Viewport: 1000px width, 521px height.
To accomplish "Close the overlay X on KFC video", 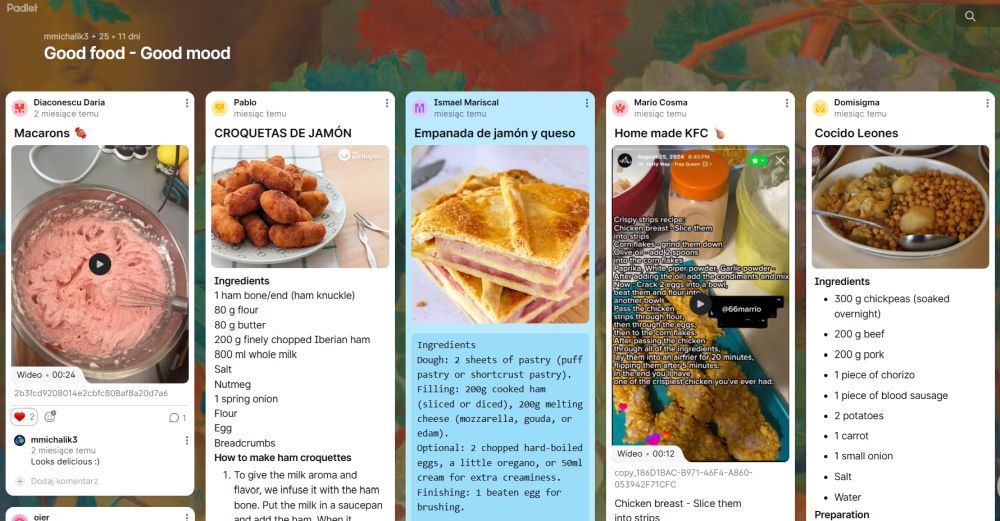I will coord(780,161).
